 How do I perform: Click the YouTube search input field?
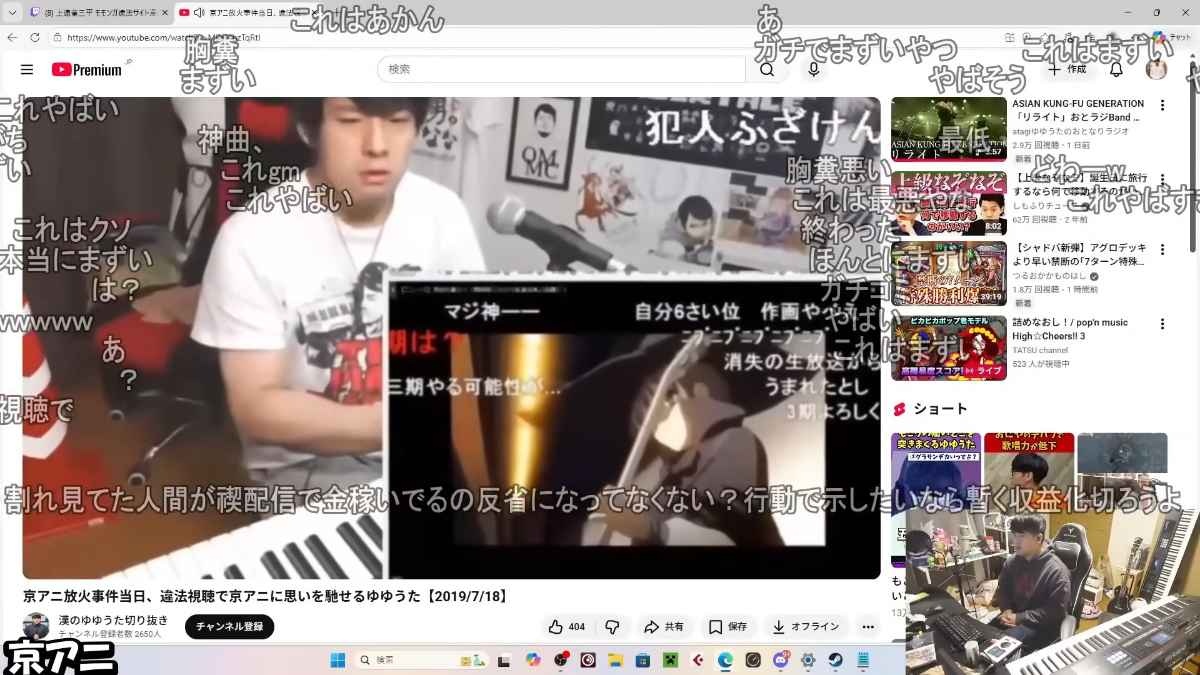[560, 69]
